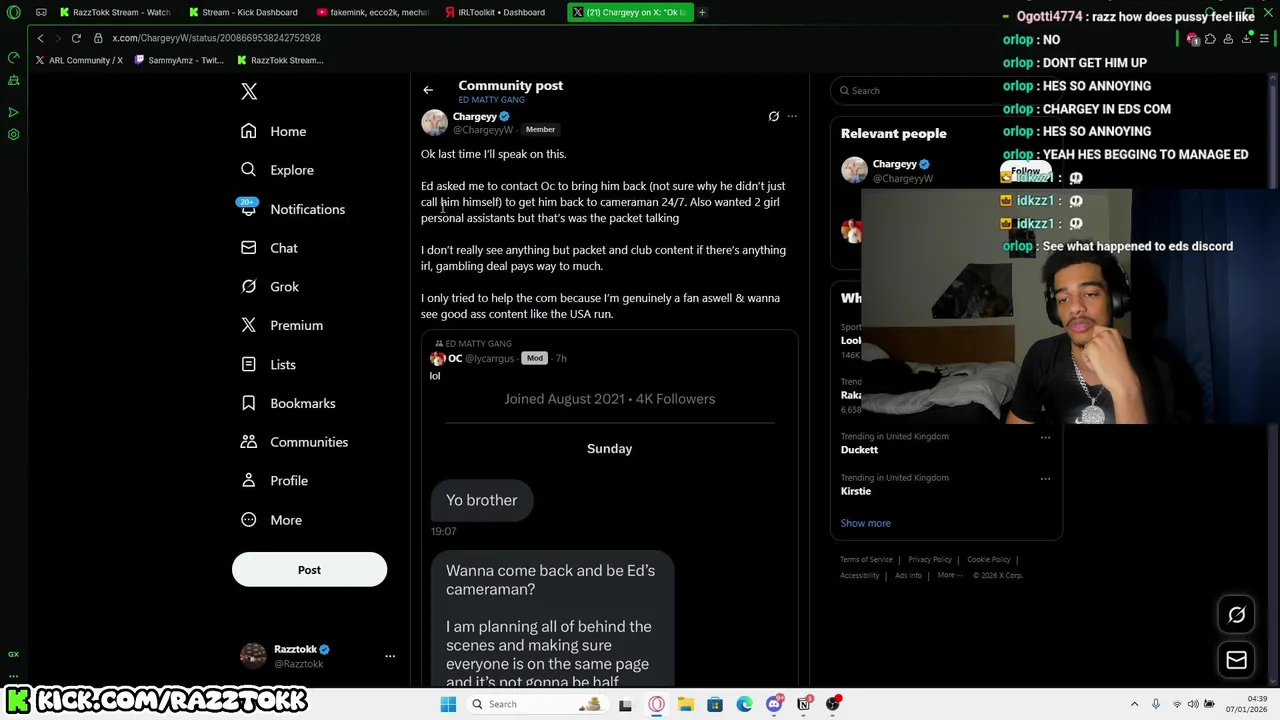Open Profile from the sidebar

click(x=274, y=481)
